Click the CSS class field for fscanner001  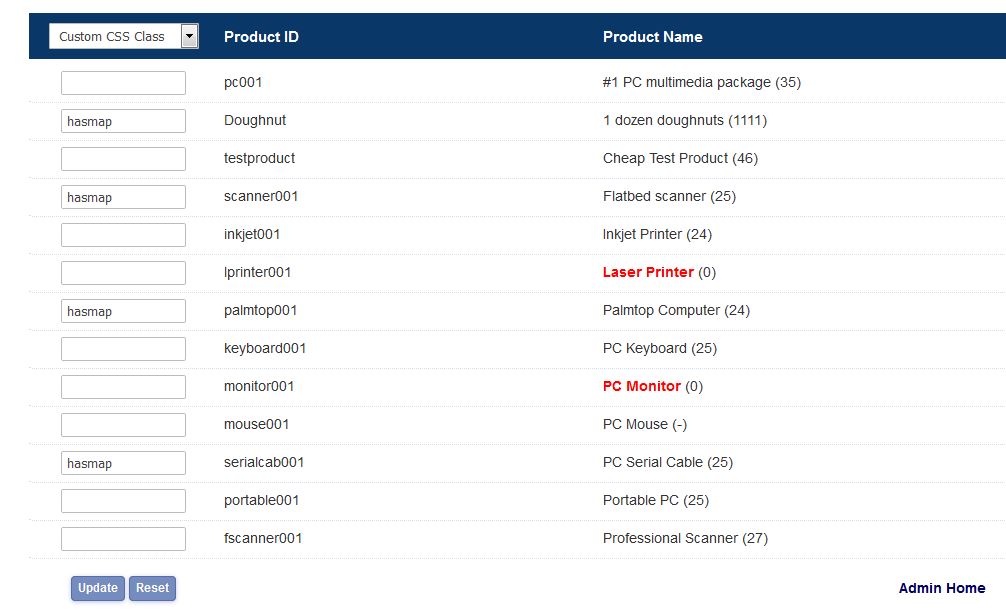(123, 539)
